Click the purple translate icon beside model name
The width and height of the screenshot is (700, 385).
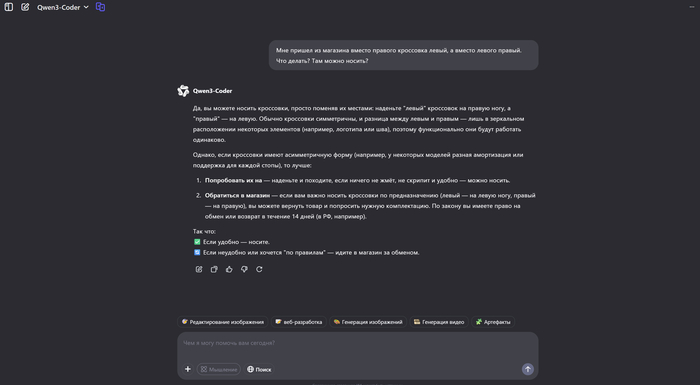pos(100,7)
